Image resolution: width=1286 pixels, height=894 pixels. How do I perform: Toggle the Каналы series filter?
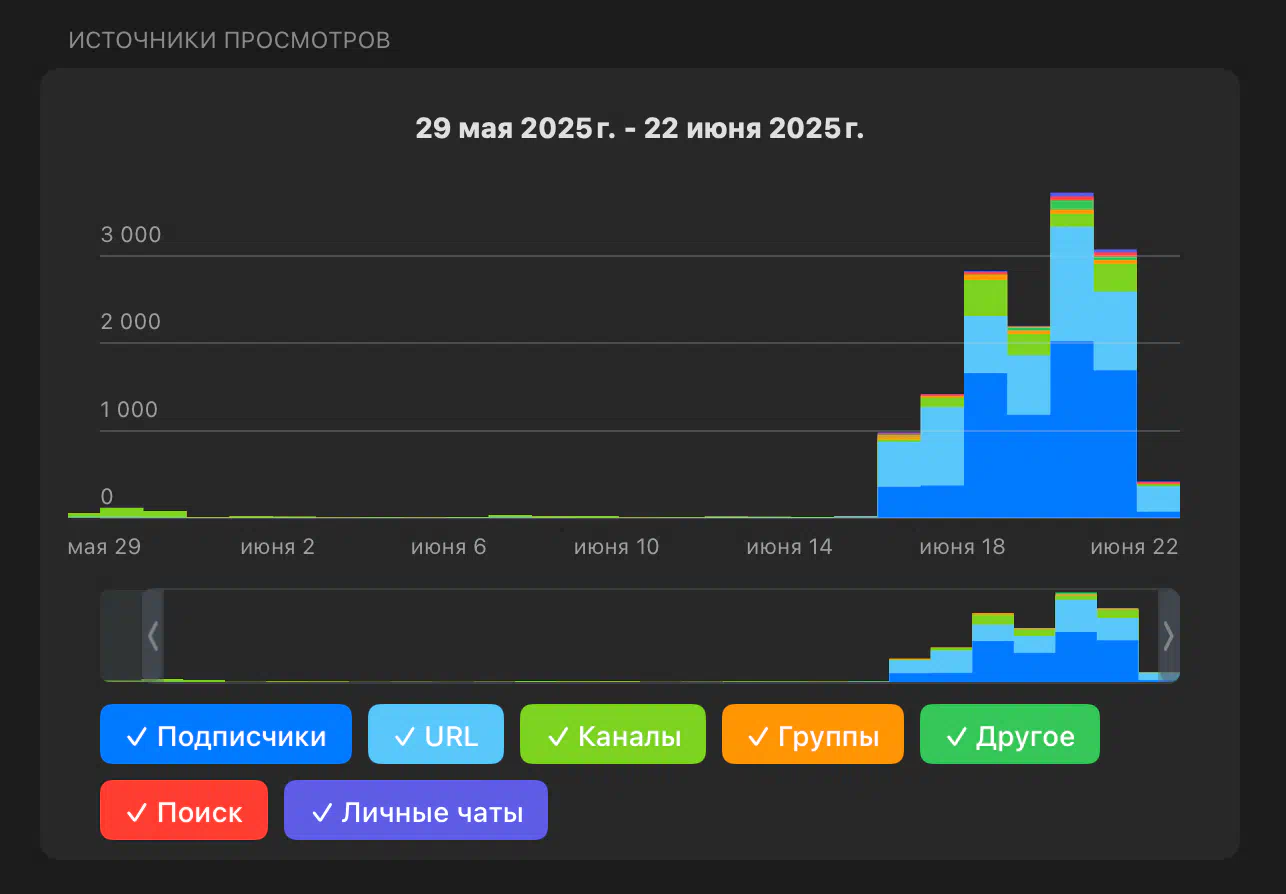(x=613, y=735)
